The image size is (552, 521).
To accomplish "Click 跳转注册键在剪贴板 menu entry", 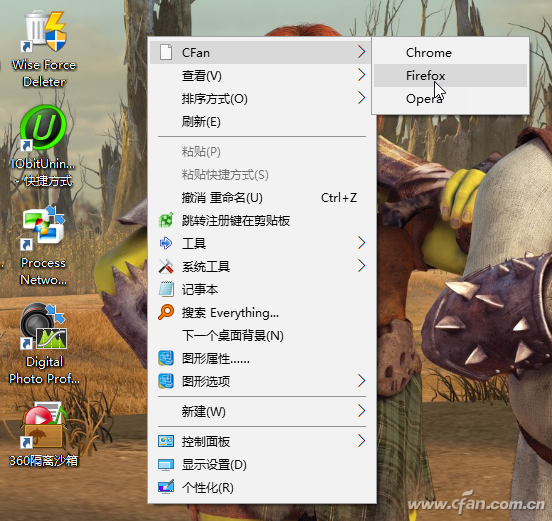I will 262,221.
